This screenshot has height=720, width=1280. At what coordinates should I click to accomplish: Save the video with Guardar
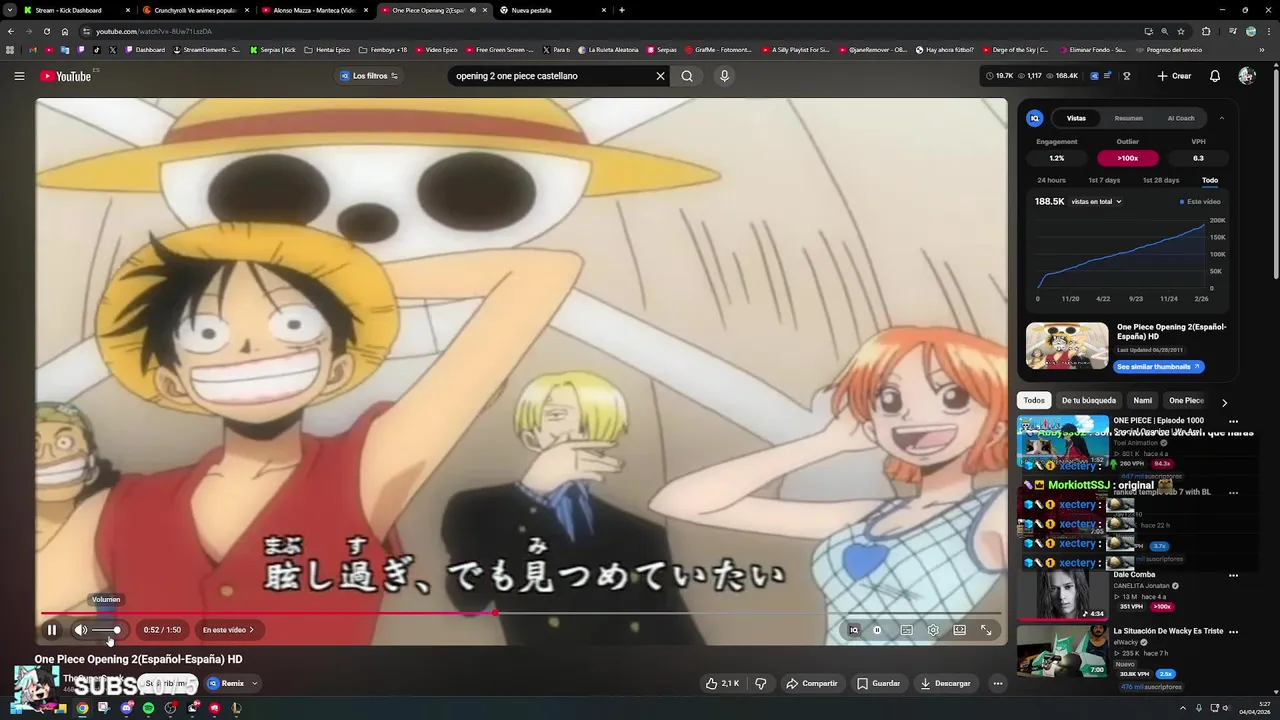[x=879, y=683]
